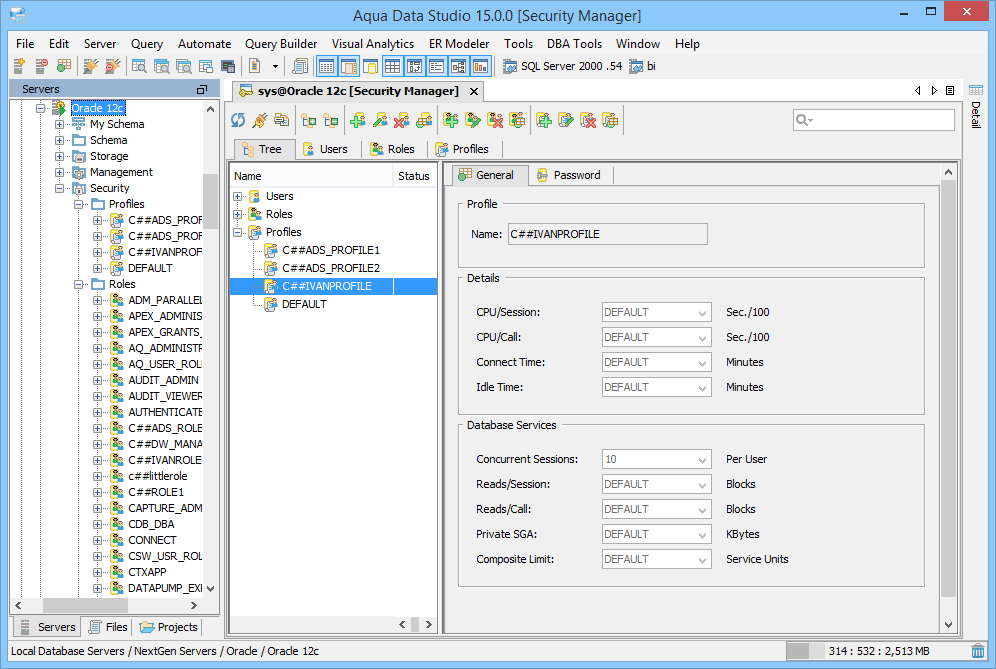Switch to the Profiles tab
996x669 pixels.
[x=462, y=149]
